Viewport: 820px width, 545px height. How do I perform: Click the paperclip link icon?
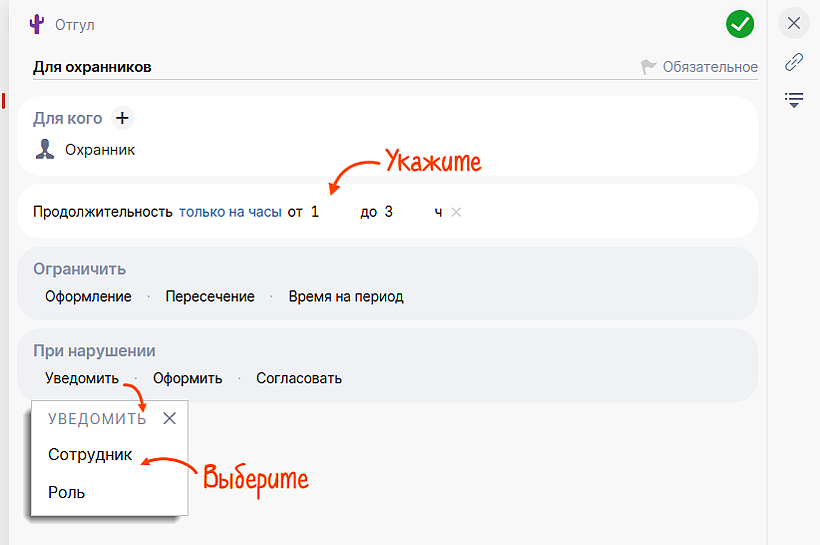pos(794,62)
